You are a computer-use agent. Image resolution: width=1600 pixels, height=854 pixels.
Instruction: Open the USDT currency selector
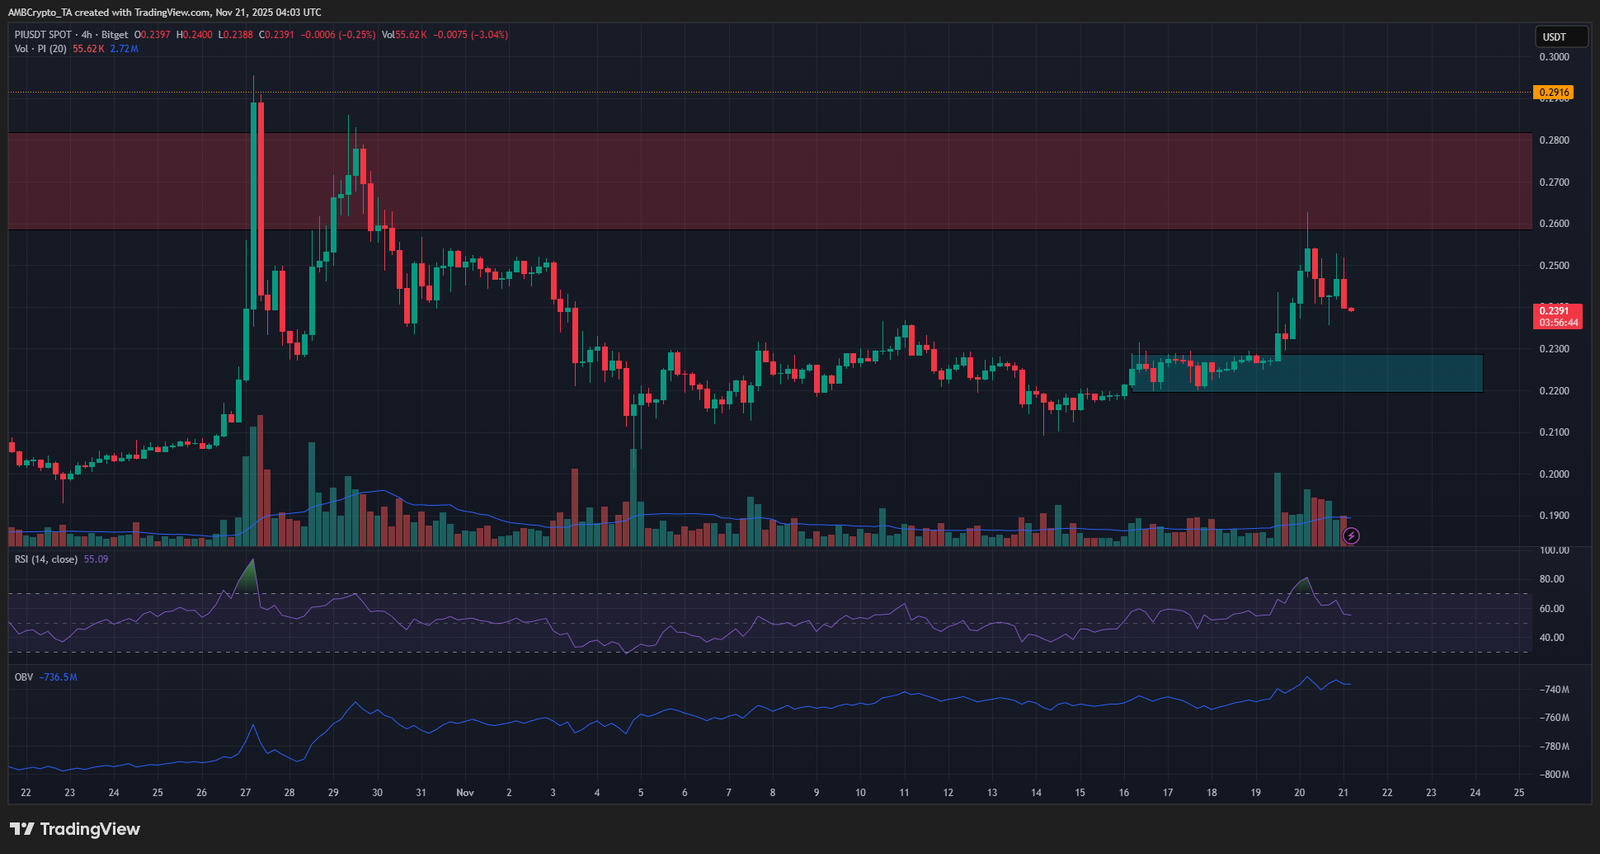click(1562, 37)
